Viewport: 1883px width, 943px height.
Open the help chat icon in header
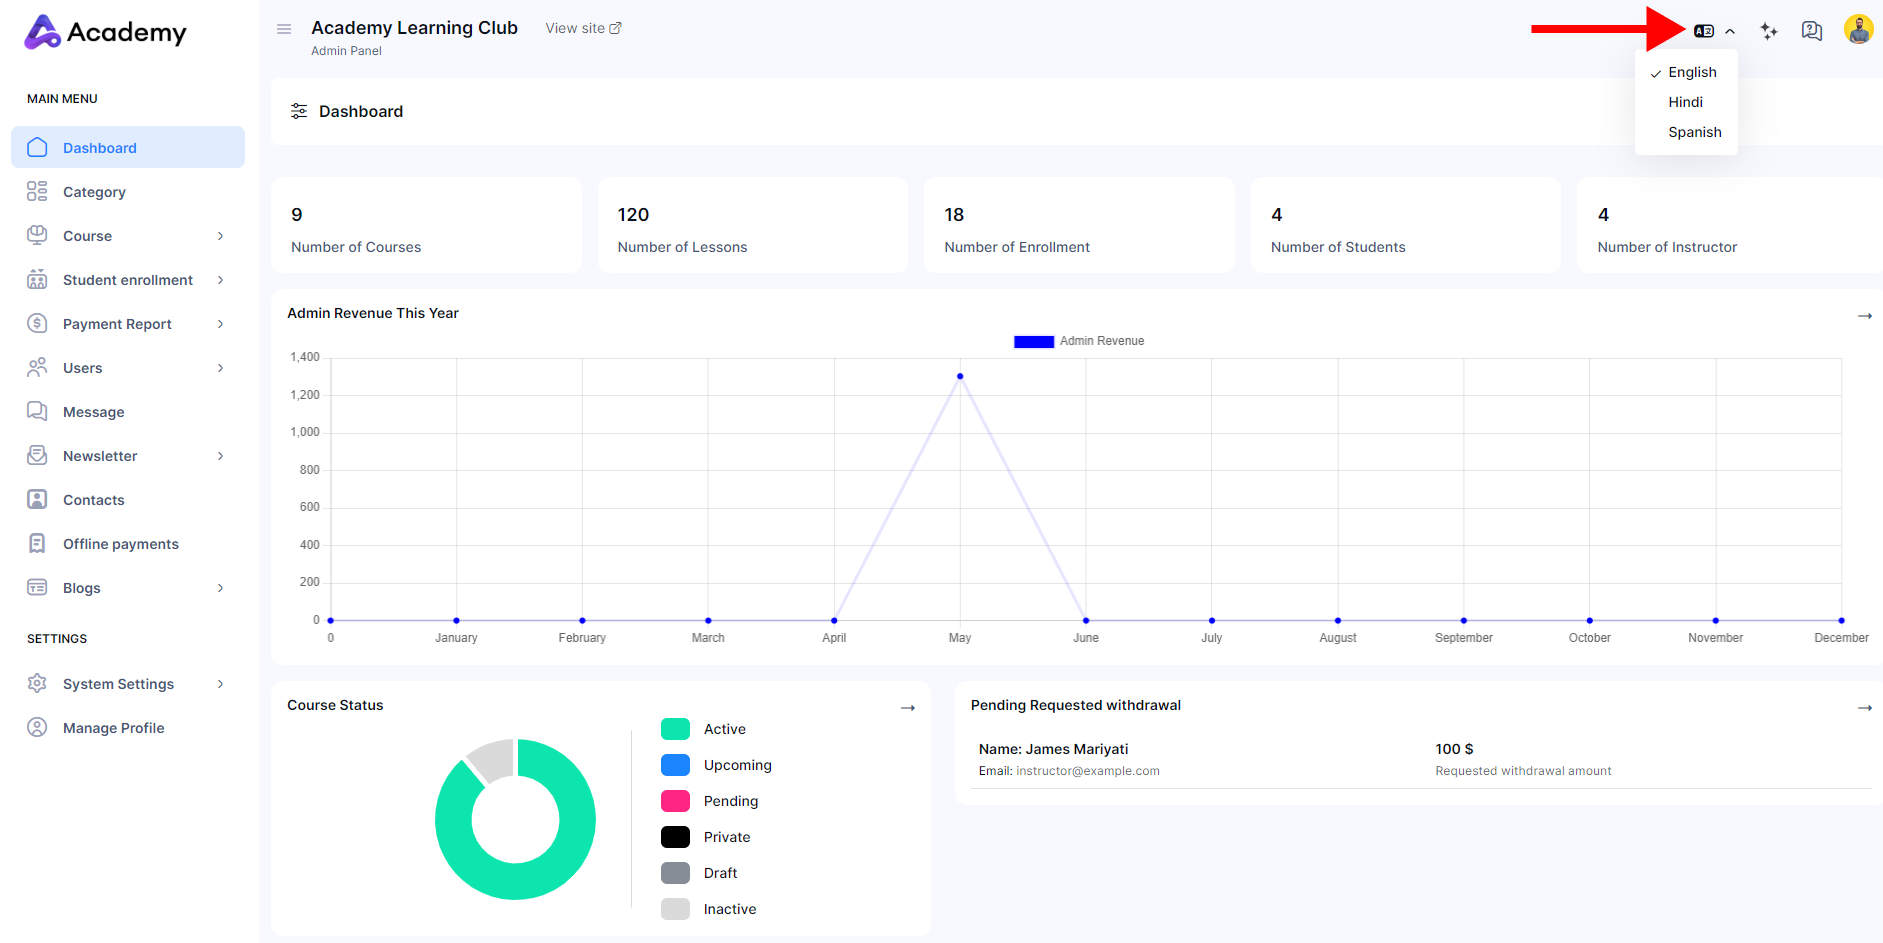(1812, 31)
